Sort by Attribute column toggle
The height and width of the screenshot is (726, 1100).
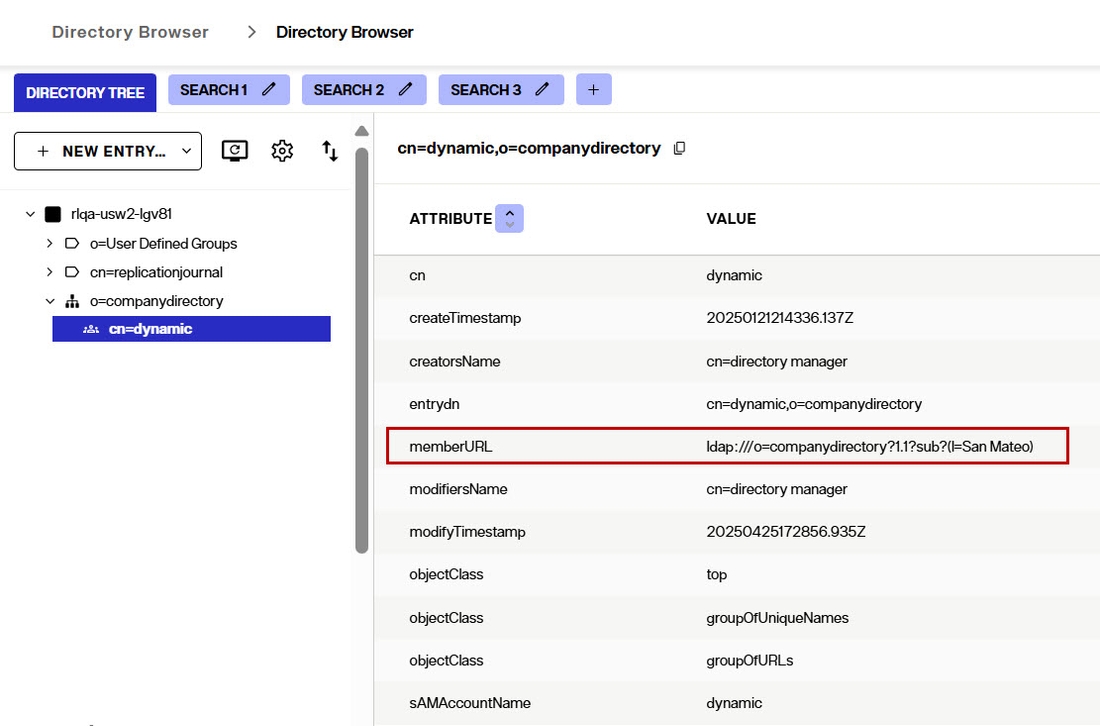tap(509, 218)
